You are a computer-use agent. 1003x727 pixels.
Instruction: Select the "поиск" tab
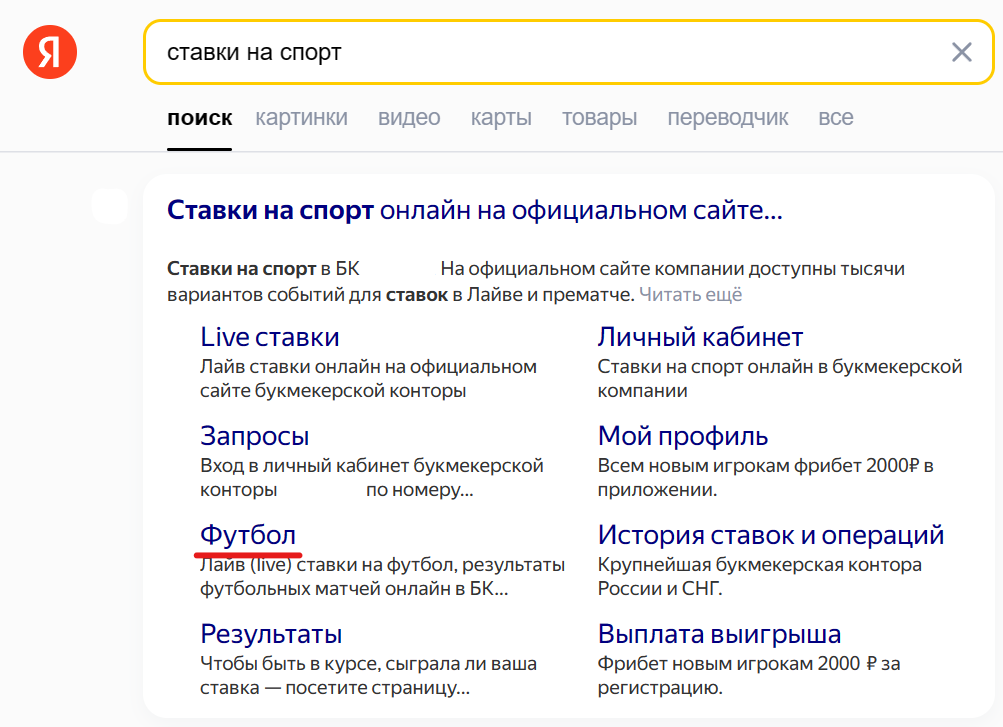200,118
